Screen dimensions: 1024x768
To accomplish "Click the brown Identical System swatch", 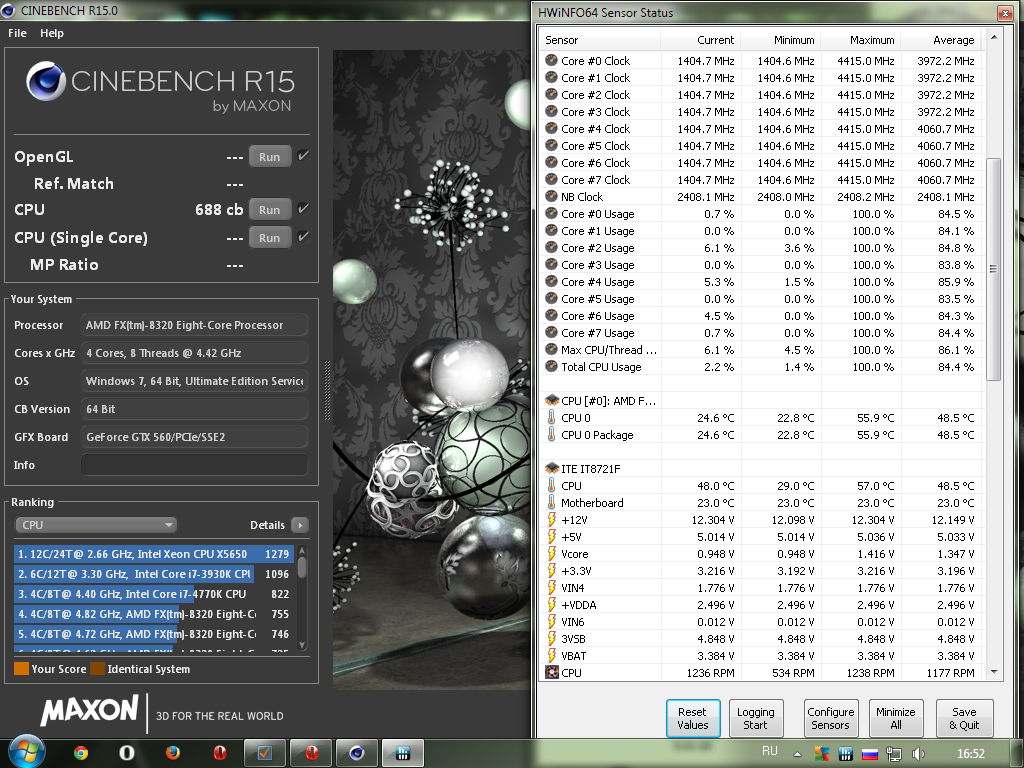I will (97, 669).
